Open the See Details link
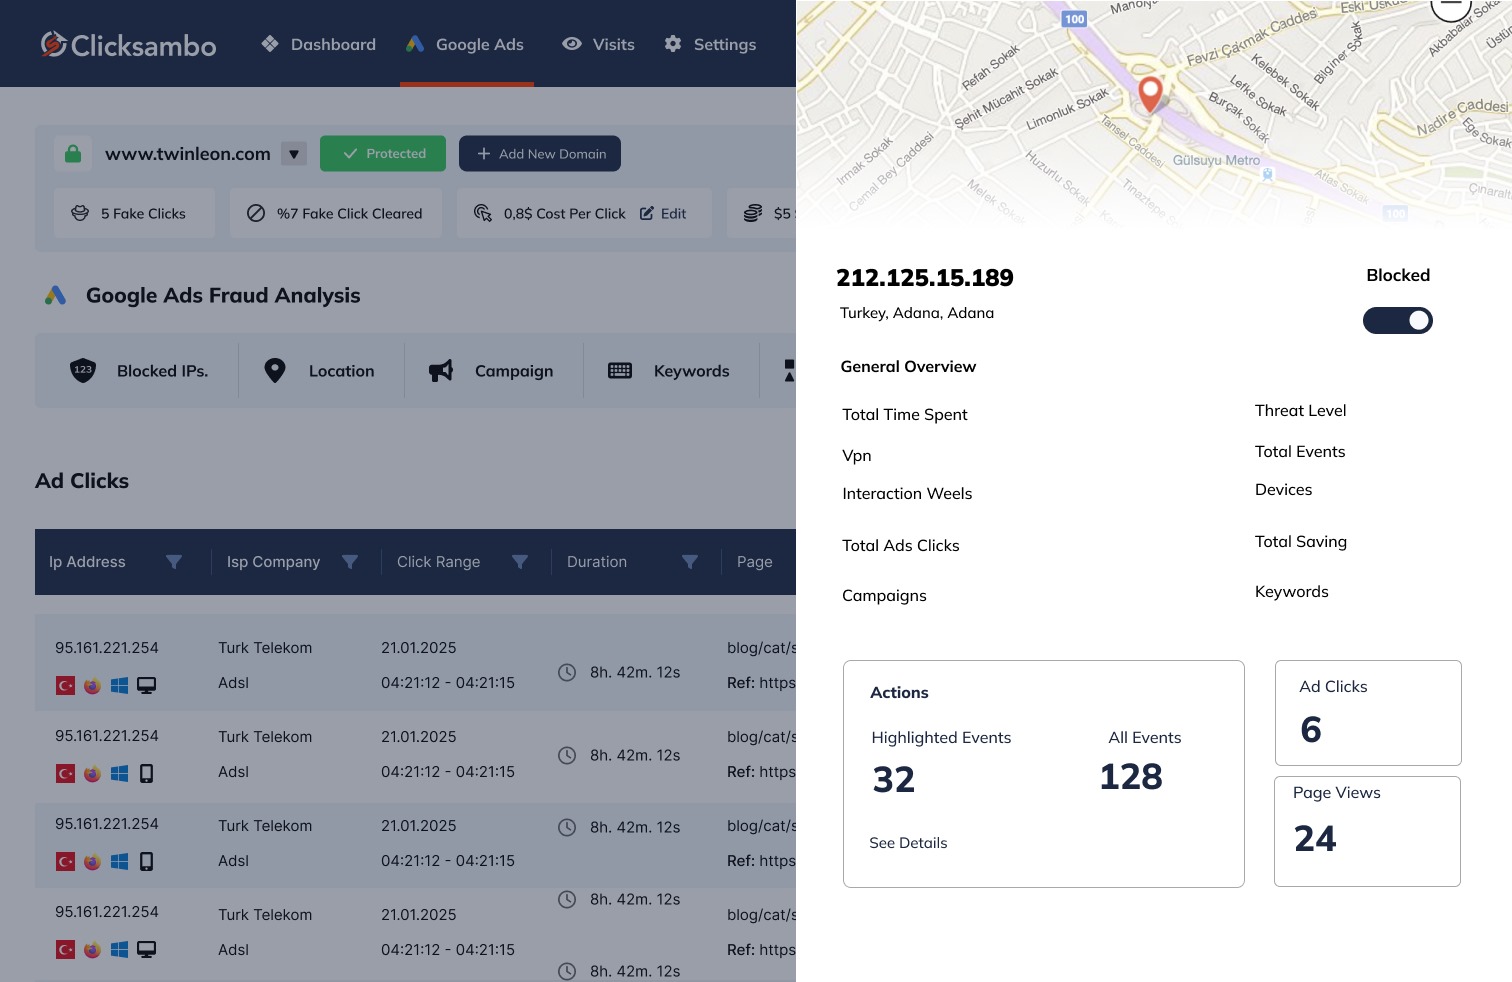The height and width of the screenshot is (982, 1512). tap(908, 843)
